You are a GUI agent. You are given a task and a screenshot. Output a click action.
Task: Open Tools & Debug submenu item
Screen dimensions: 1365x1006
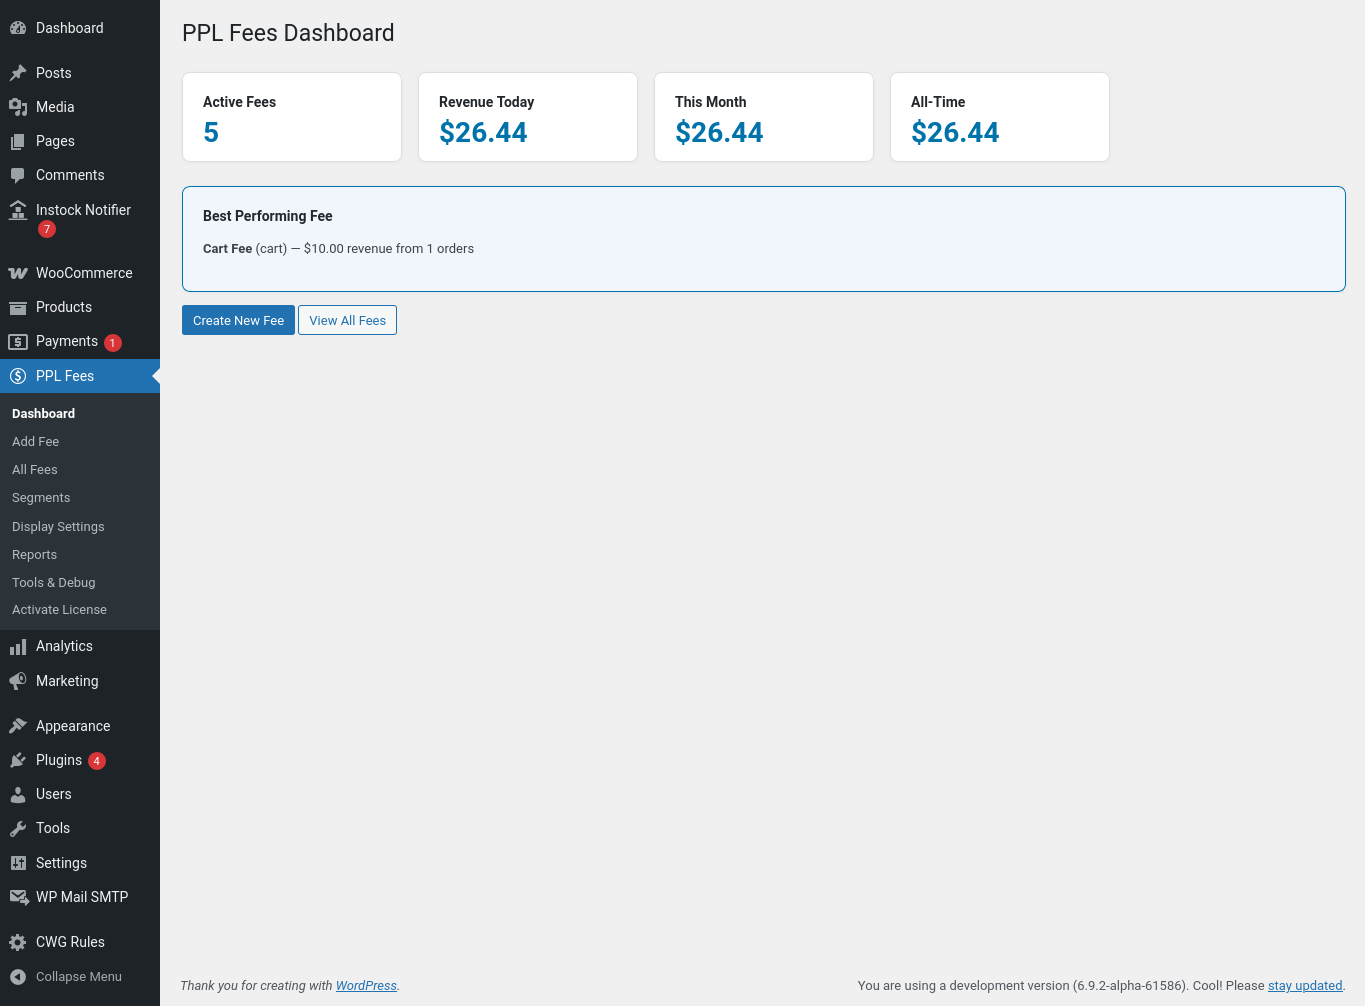pyautogui.click(x=54, y=583)
